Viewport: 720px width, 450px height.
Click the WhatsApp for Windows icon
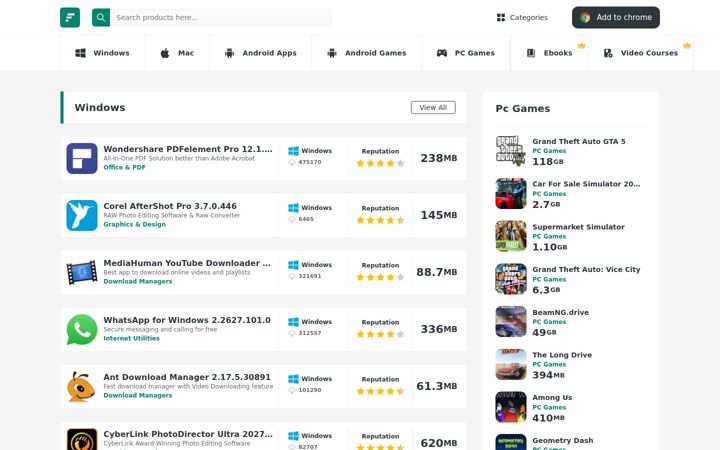tap(82, 329)
